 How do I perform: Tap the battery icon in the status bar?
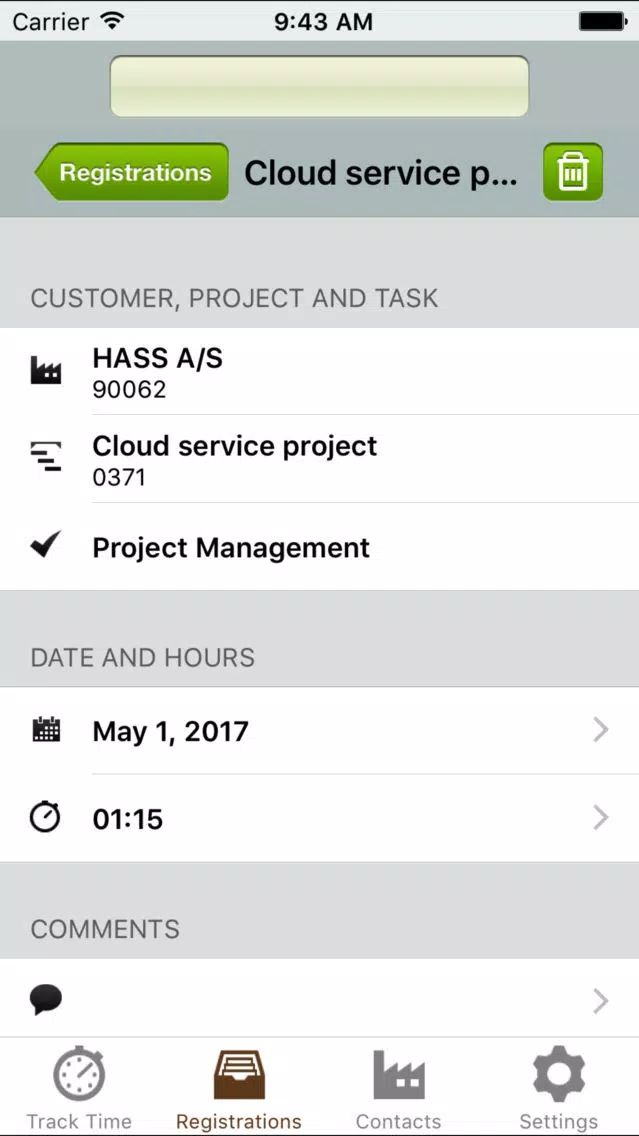603,21
